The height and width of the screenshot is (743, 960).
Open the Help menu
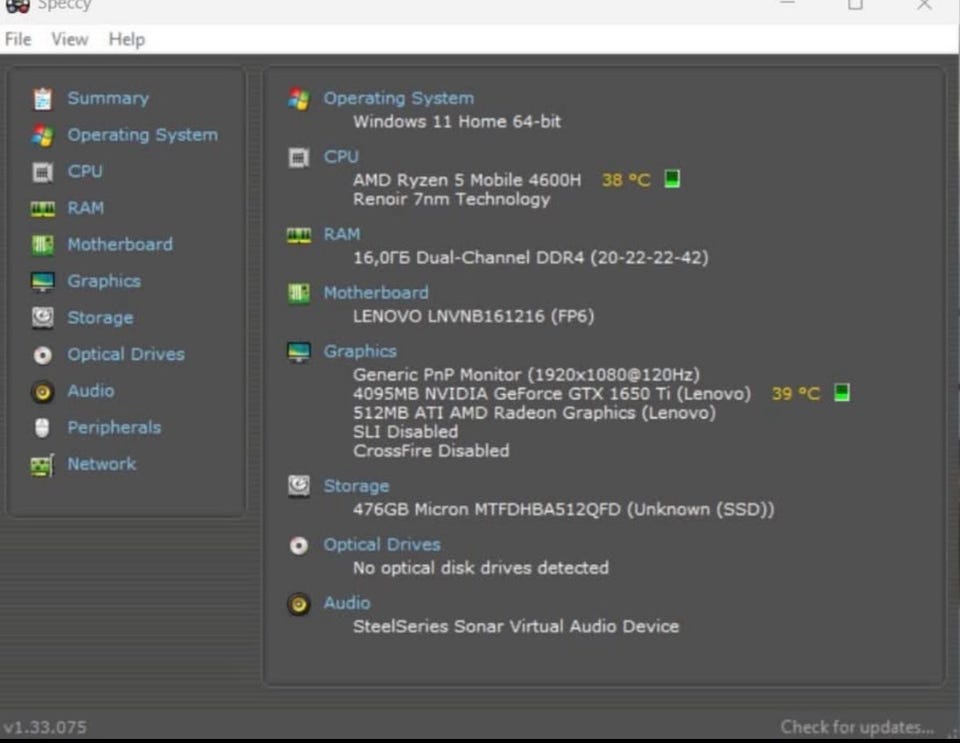click(127, 39)
